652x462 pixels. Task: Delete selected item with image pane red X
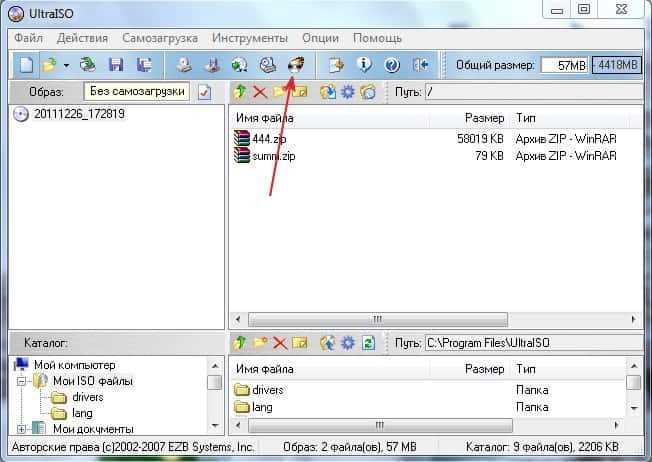click(x=260, y=92)
